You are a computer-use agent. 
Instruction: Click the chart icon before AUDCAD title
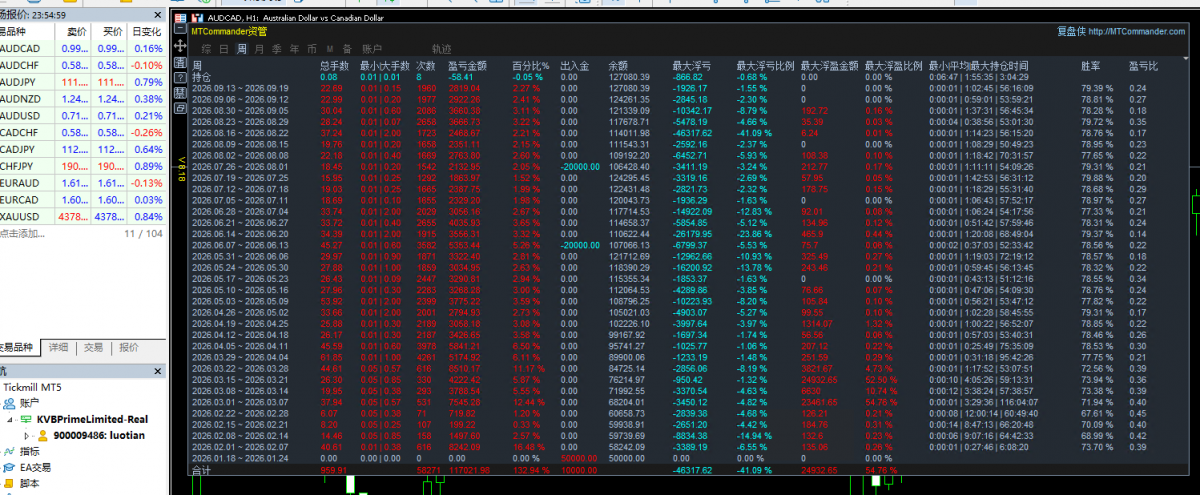tap(197, 18)
